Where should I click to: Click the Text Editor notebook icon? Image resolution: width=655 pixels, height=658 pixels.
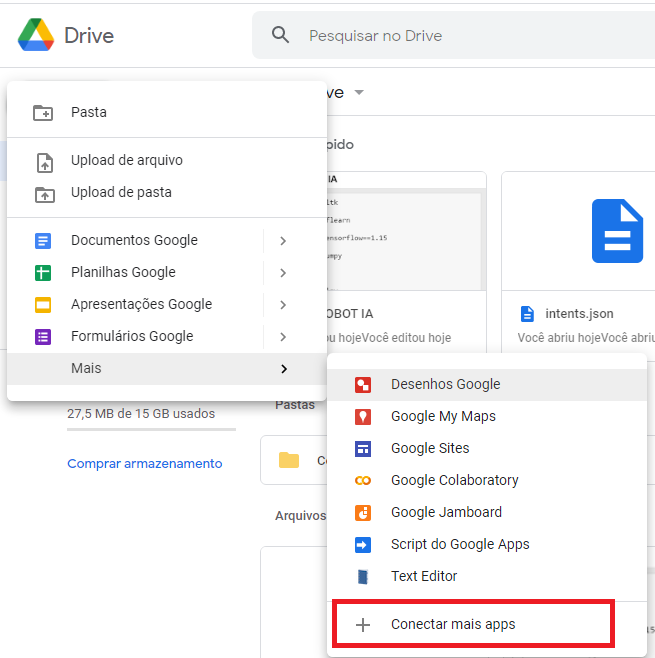363,577
